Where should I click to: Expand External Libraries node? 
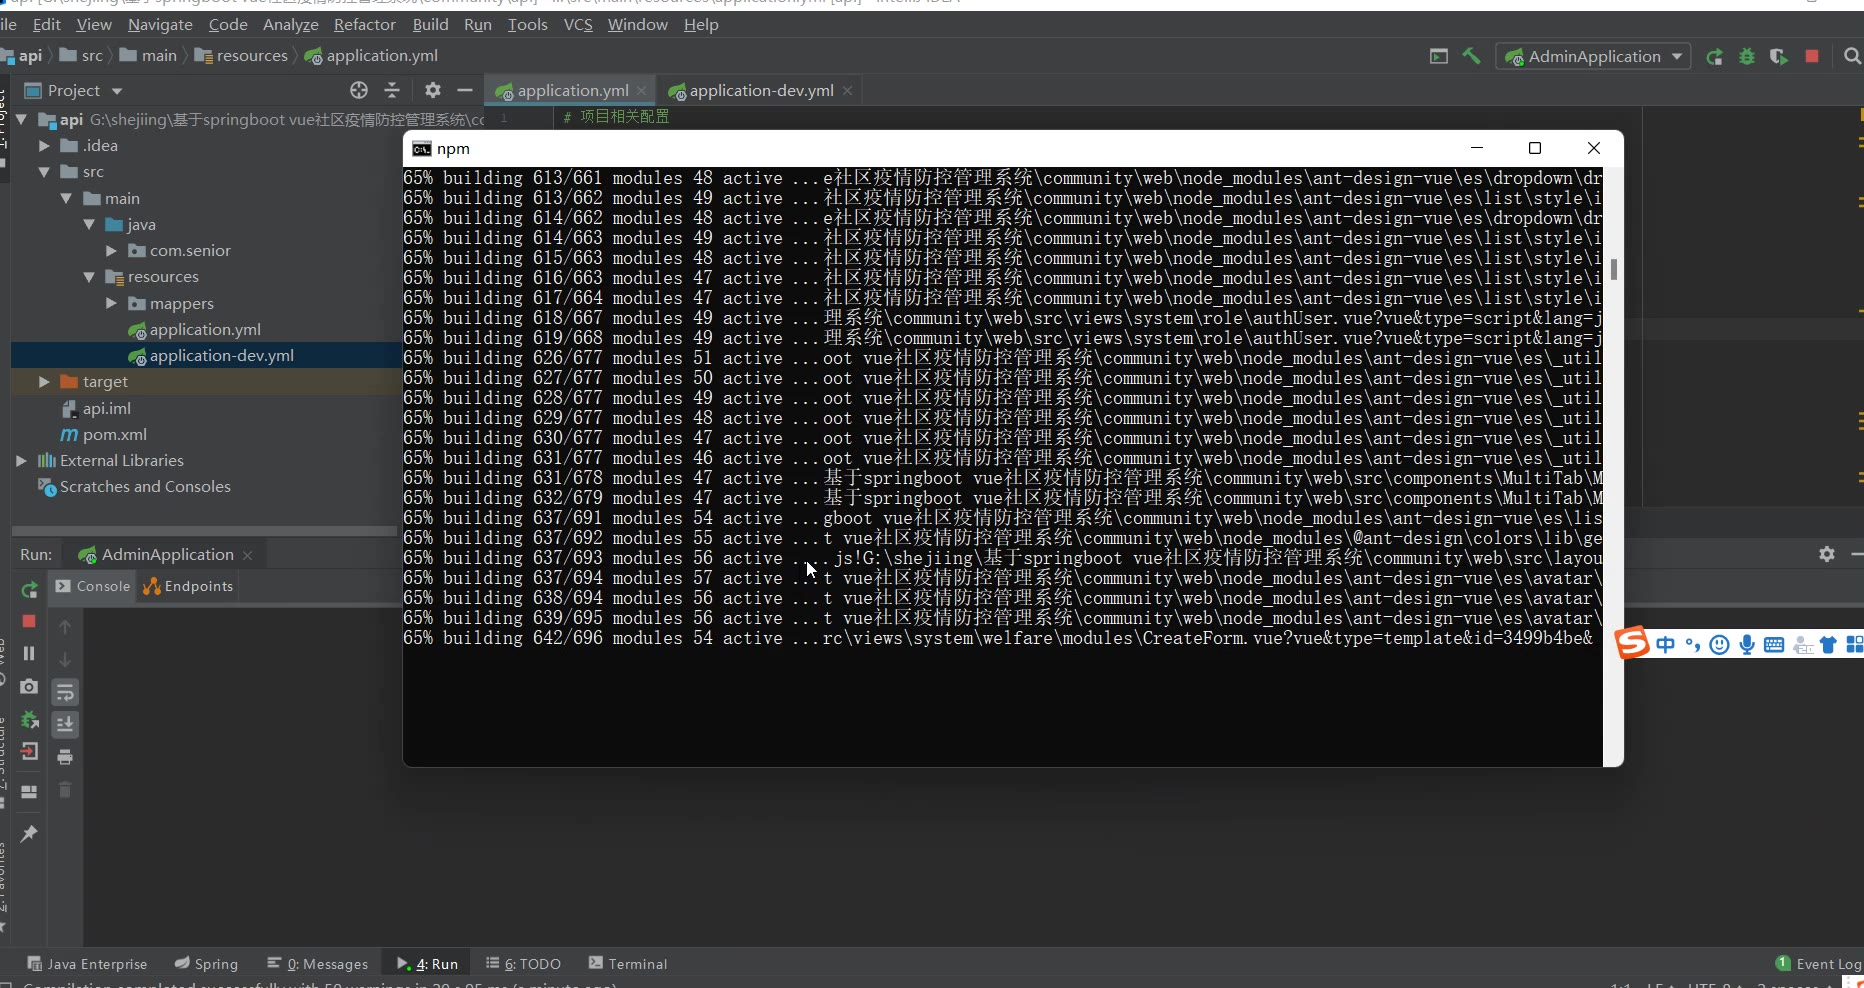[x=21, y=460]
